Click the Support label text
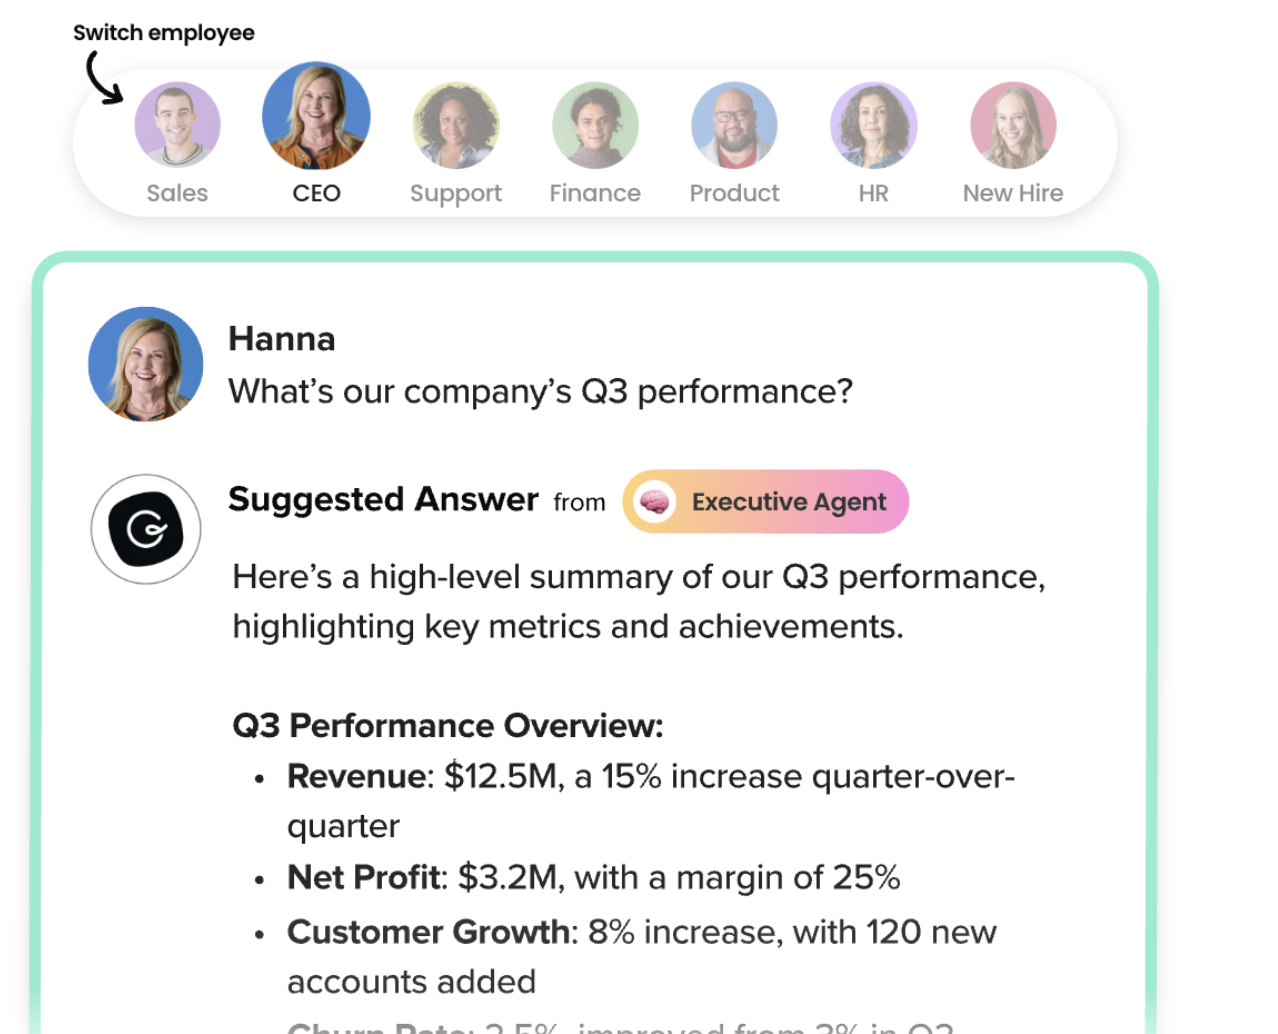This screenshot has height=1034, width=1278. click(456, 193)
